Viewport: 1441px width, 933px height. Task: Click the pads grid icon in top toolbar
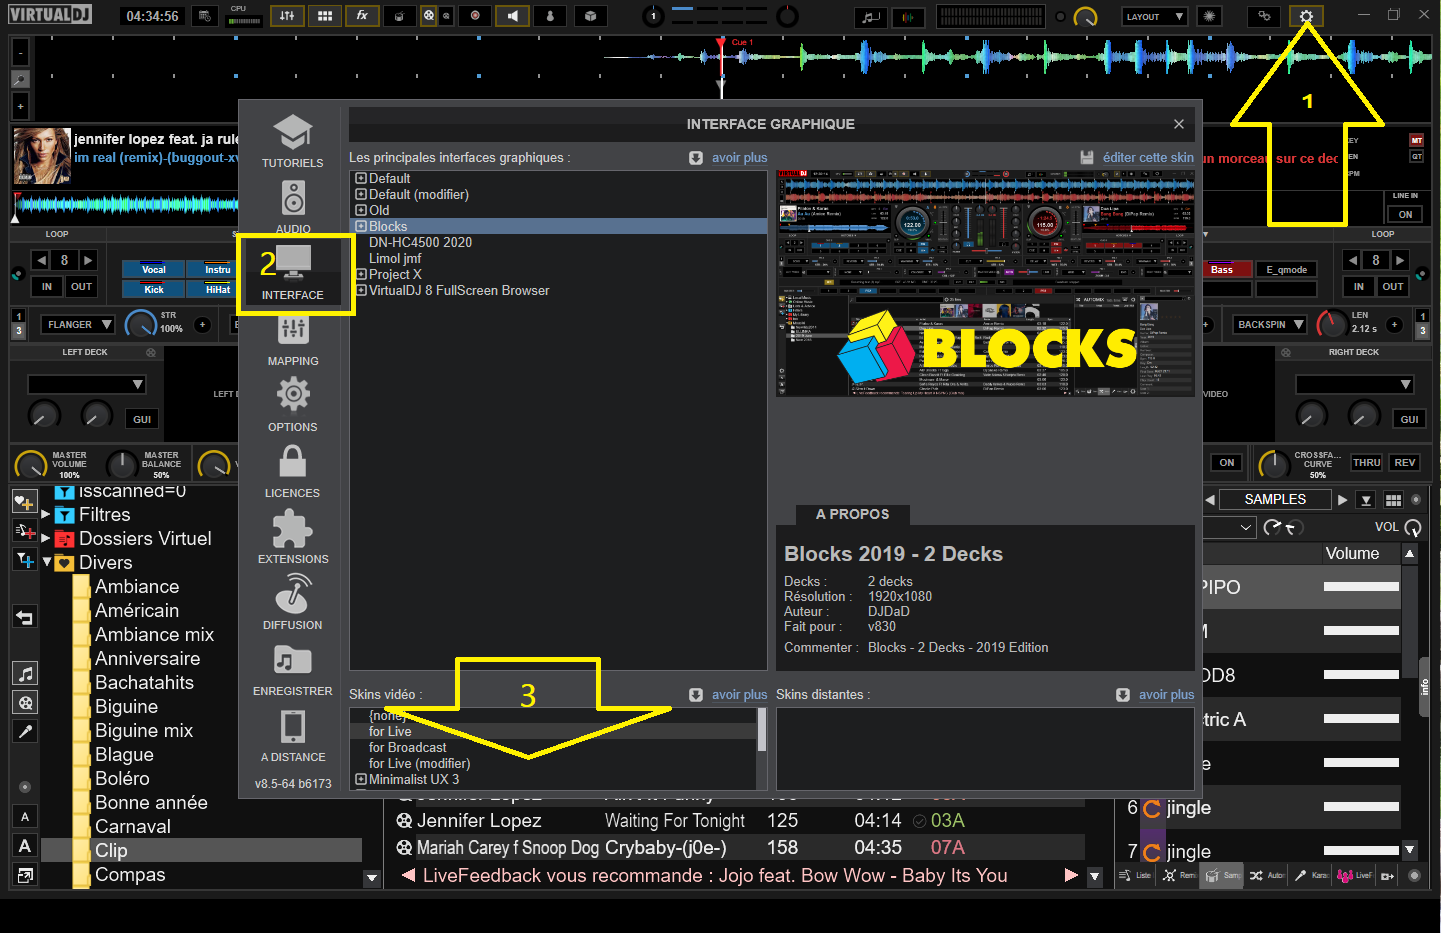325,16
